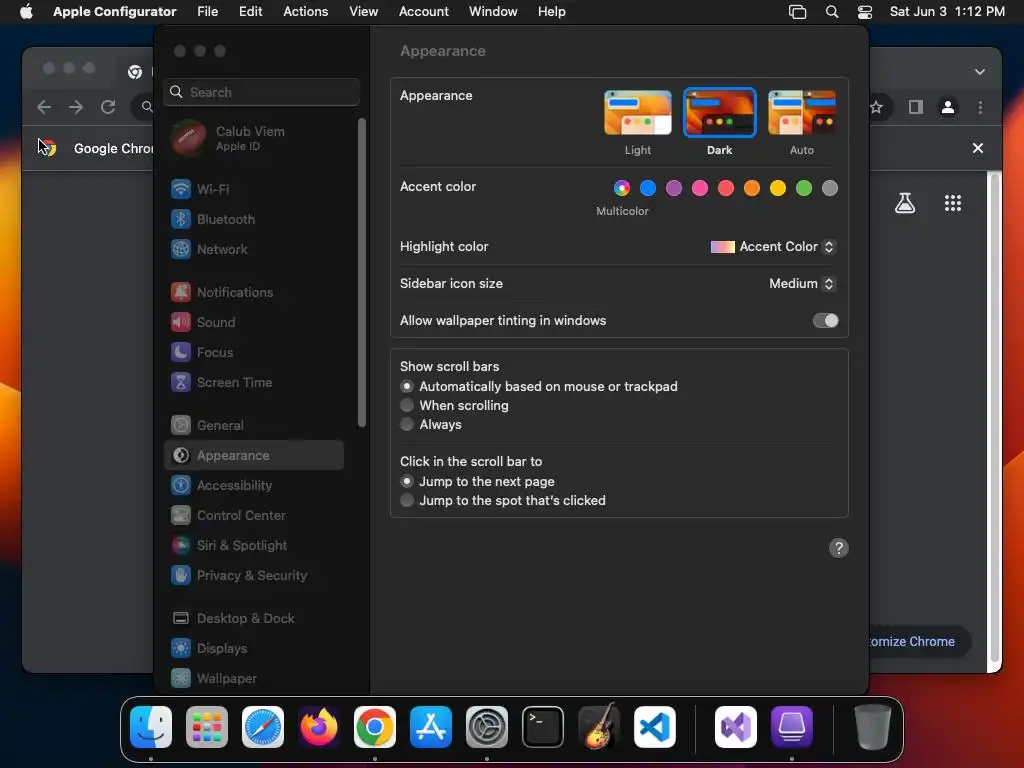This screenshot has height=768, width=1024.
Task: Select Always show scroll bars option
Action: (x=431, y=424)
